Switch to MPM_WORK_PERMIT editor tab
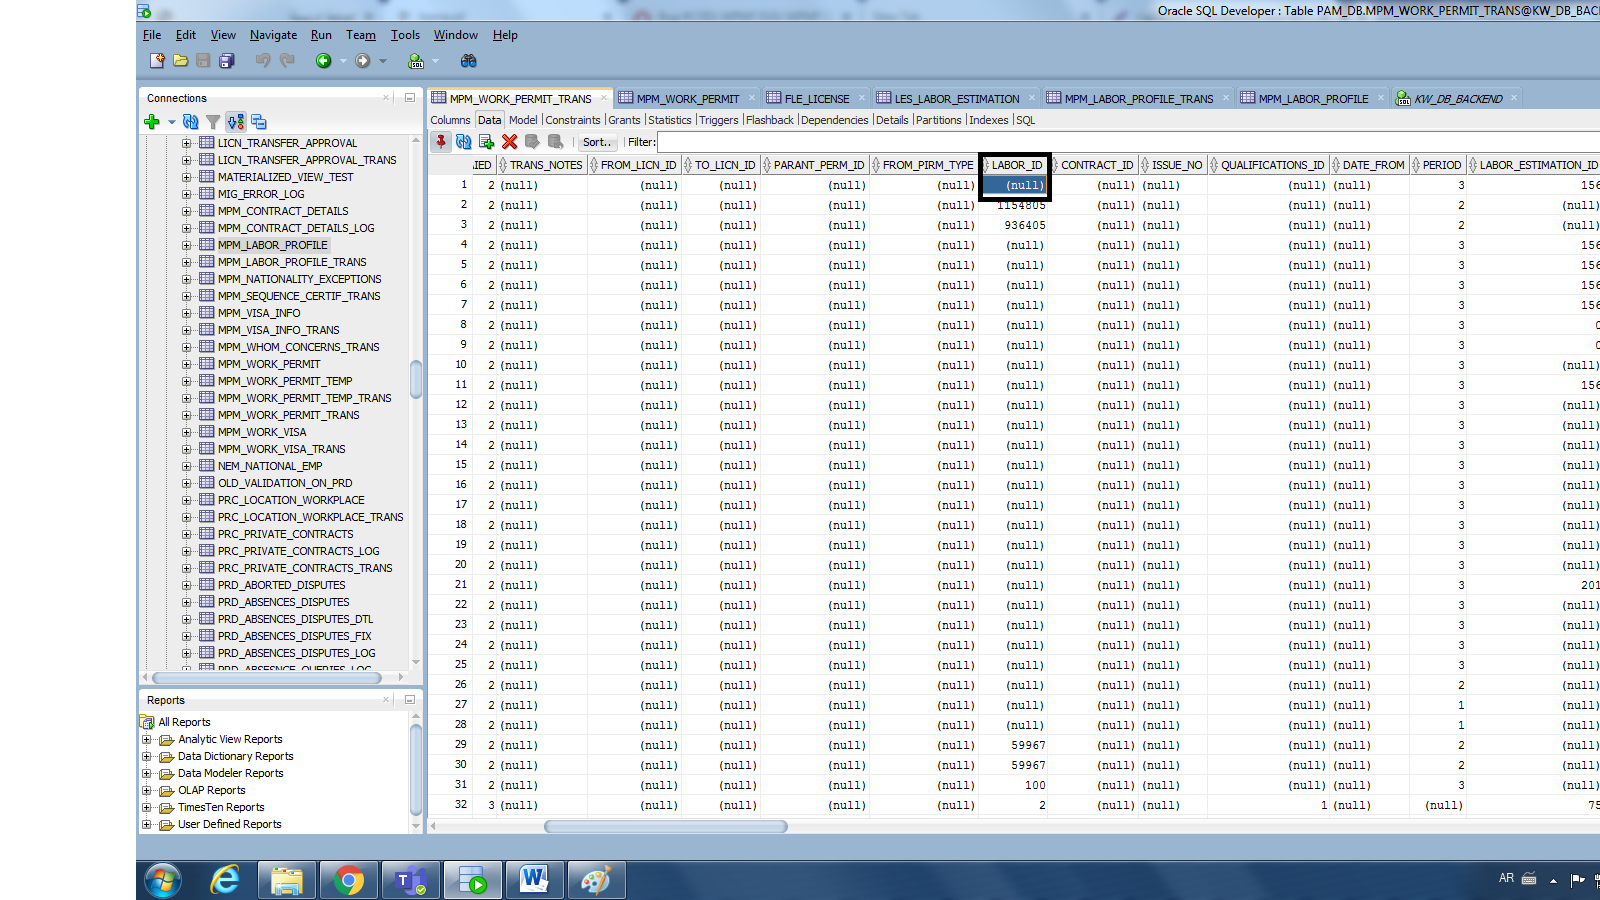This screenshot has width=1600, height=900. pyautogui.click(x=688, y=99)
